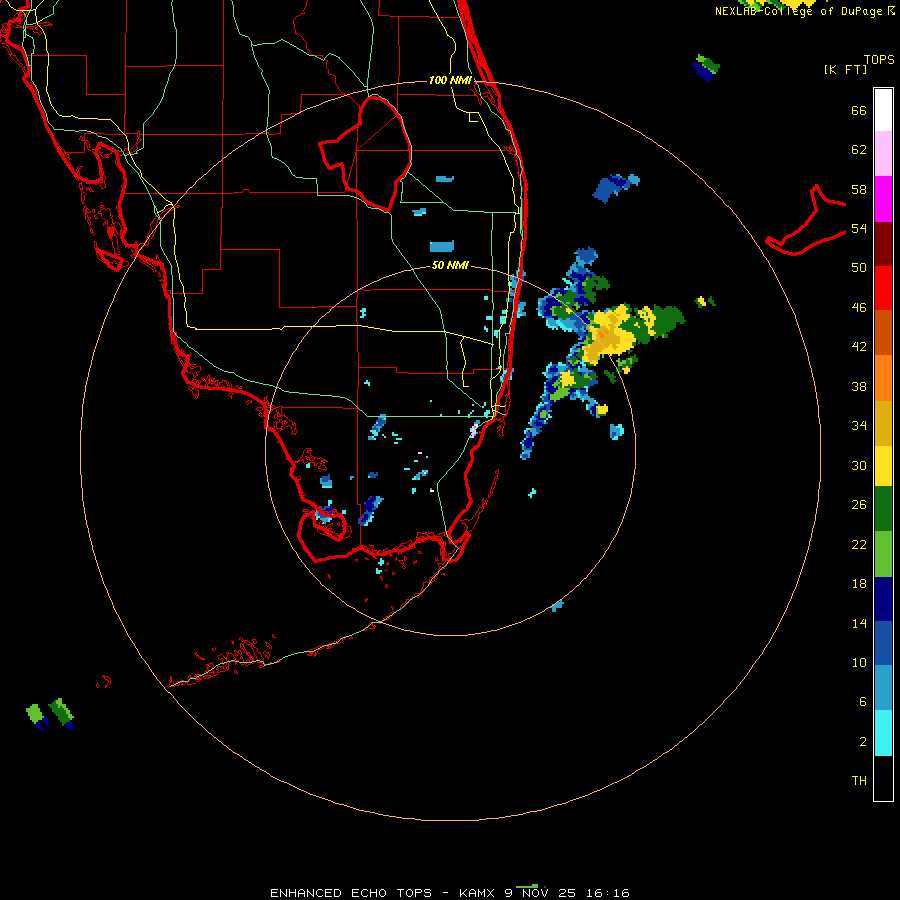Click the 2 legend value
The height and width of the screenshot is (900, 900).
point(862,742)
